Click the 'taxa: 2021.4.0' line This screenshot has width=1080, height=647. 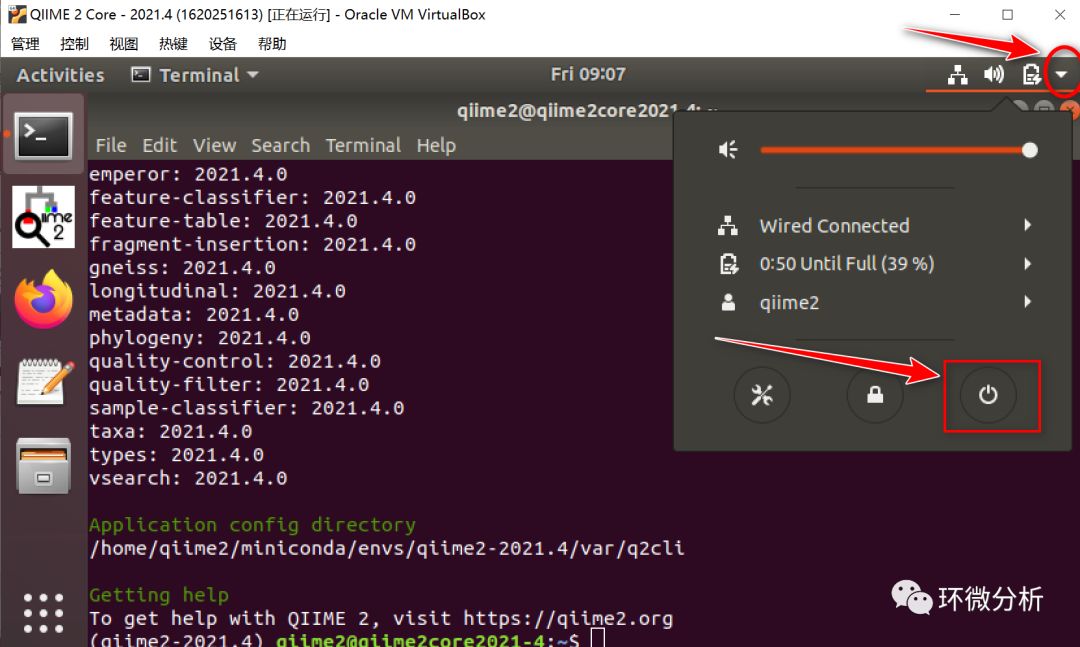pyautogui.click(x=171, y=431)
